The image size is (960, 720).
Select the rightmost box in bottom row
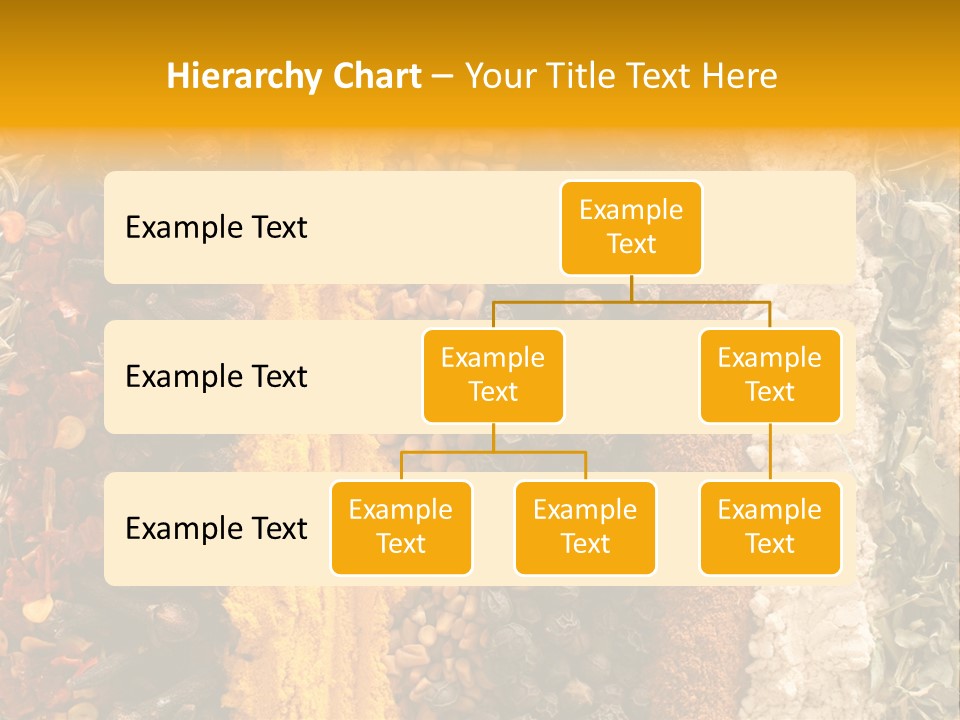770,527
